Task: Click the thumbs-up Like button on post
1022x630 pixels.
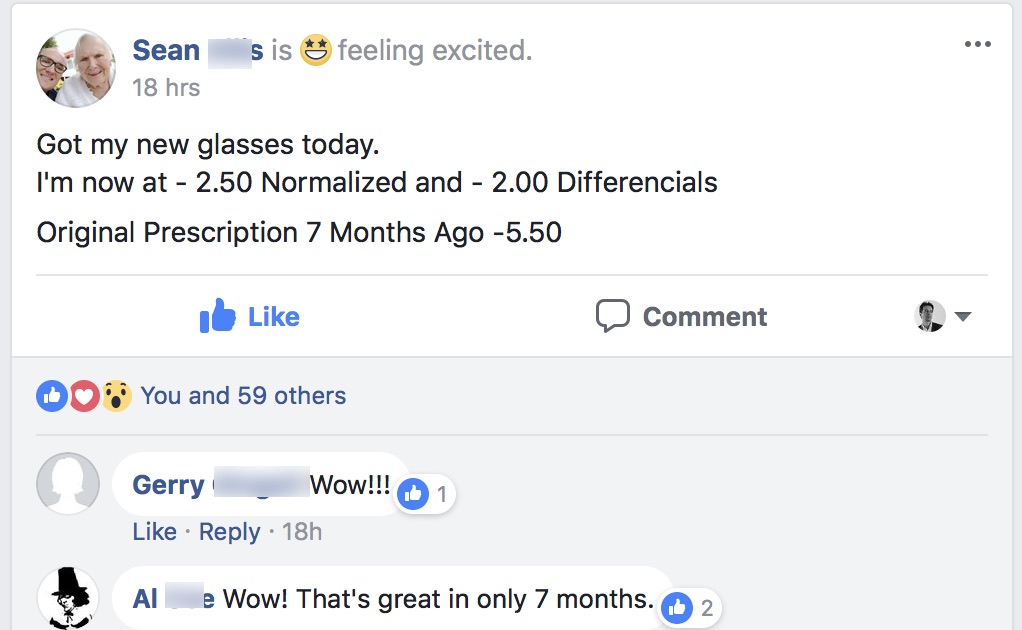Action: tap(250, 317)
